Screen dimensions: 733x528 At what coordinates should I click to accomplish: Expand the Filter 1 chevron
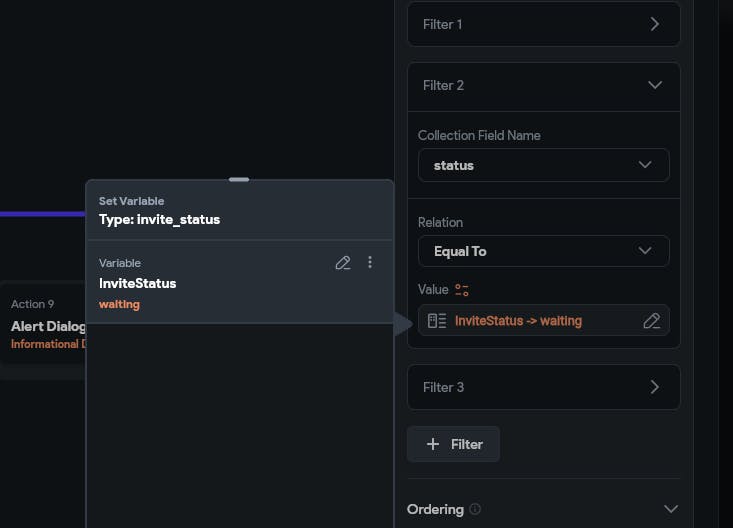click(655, 24)
